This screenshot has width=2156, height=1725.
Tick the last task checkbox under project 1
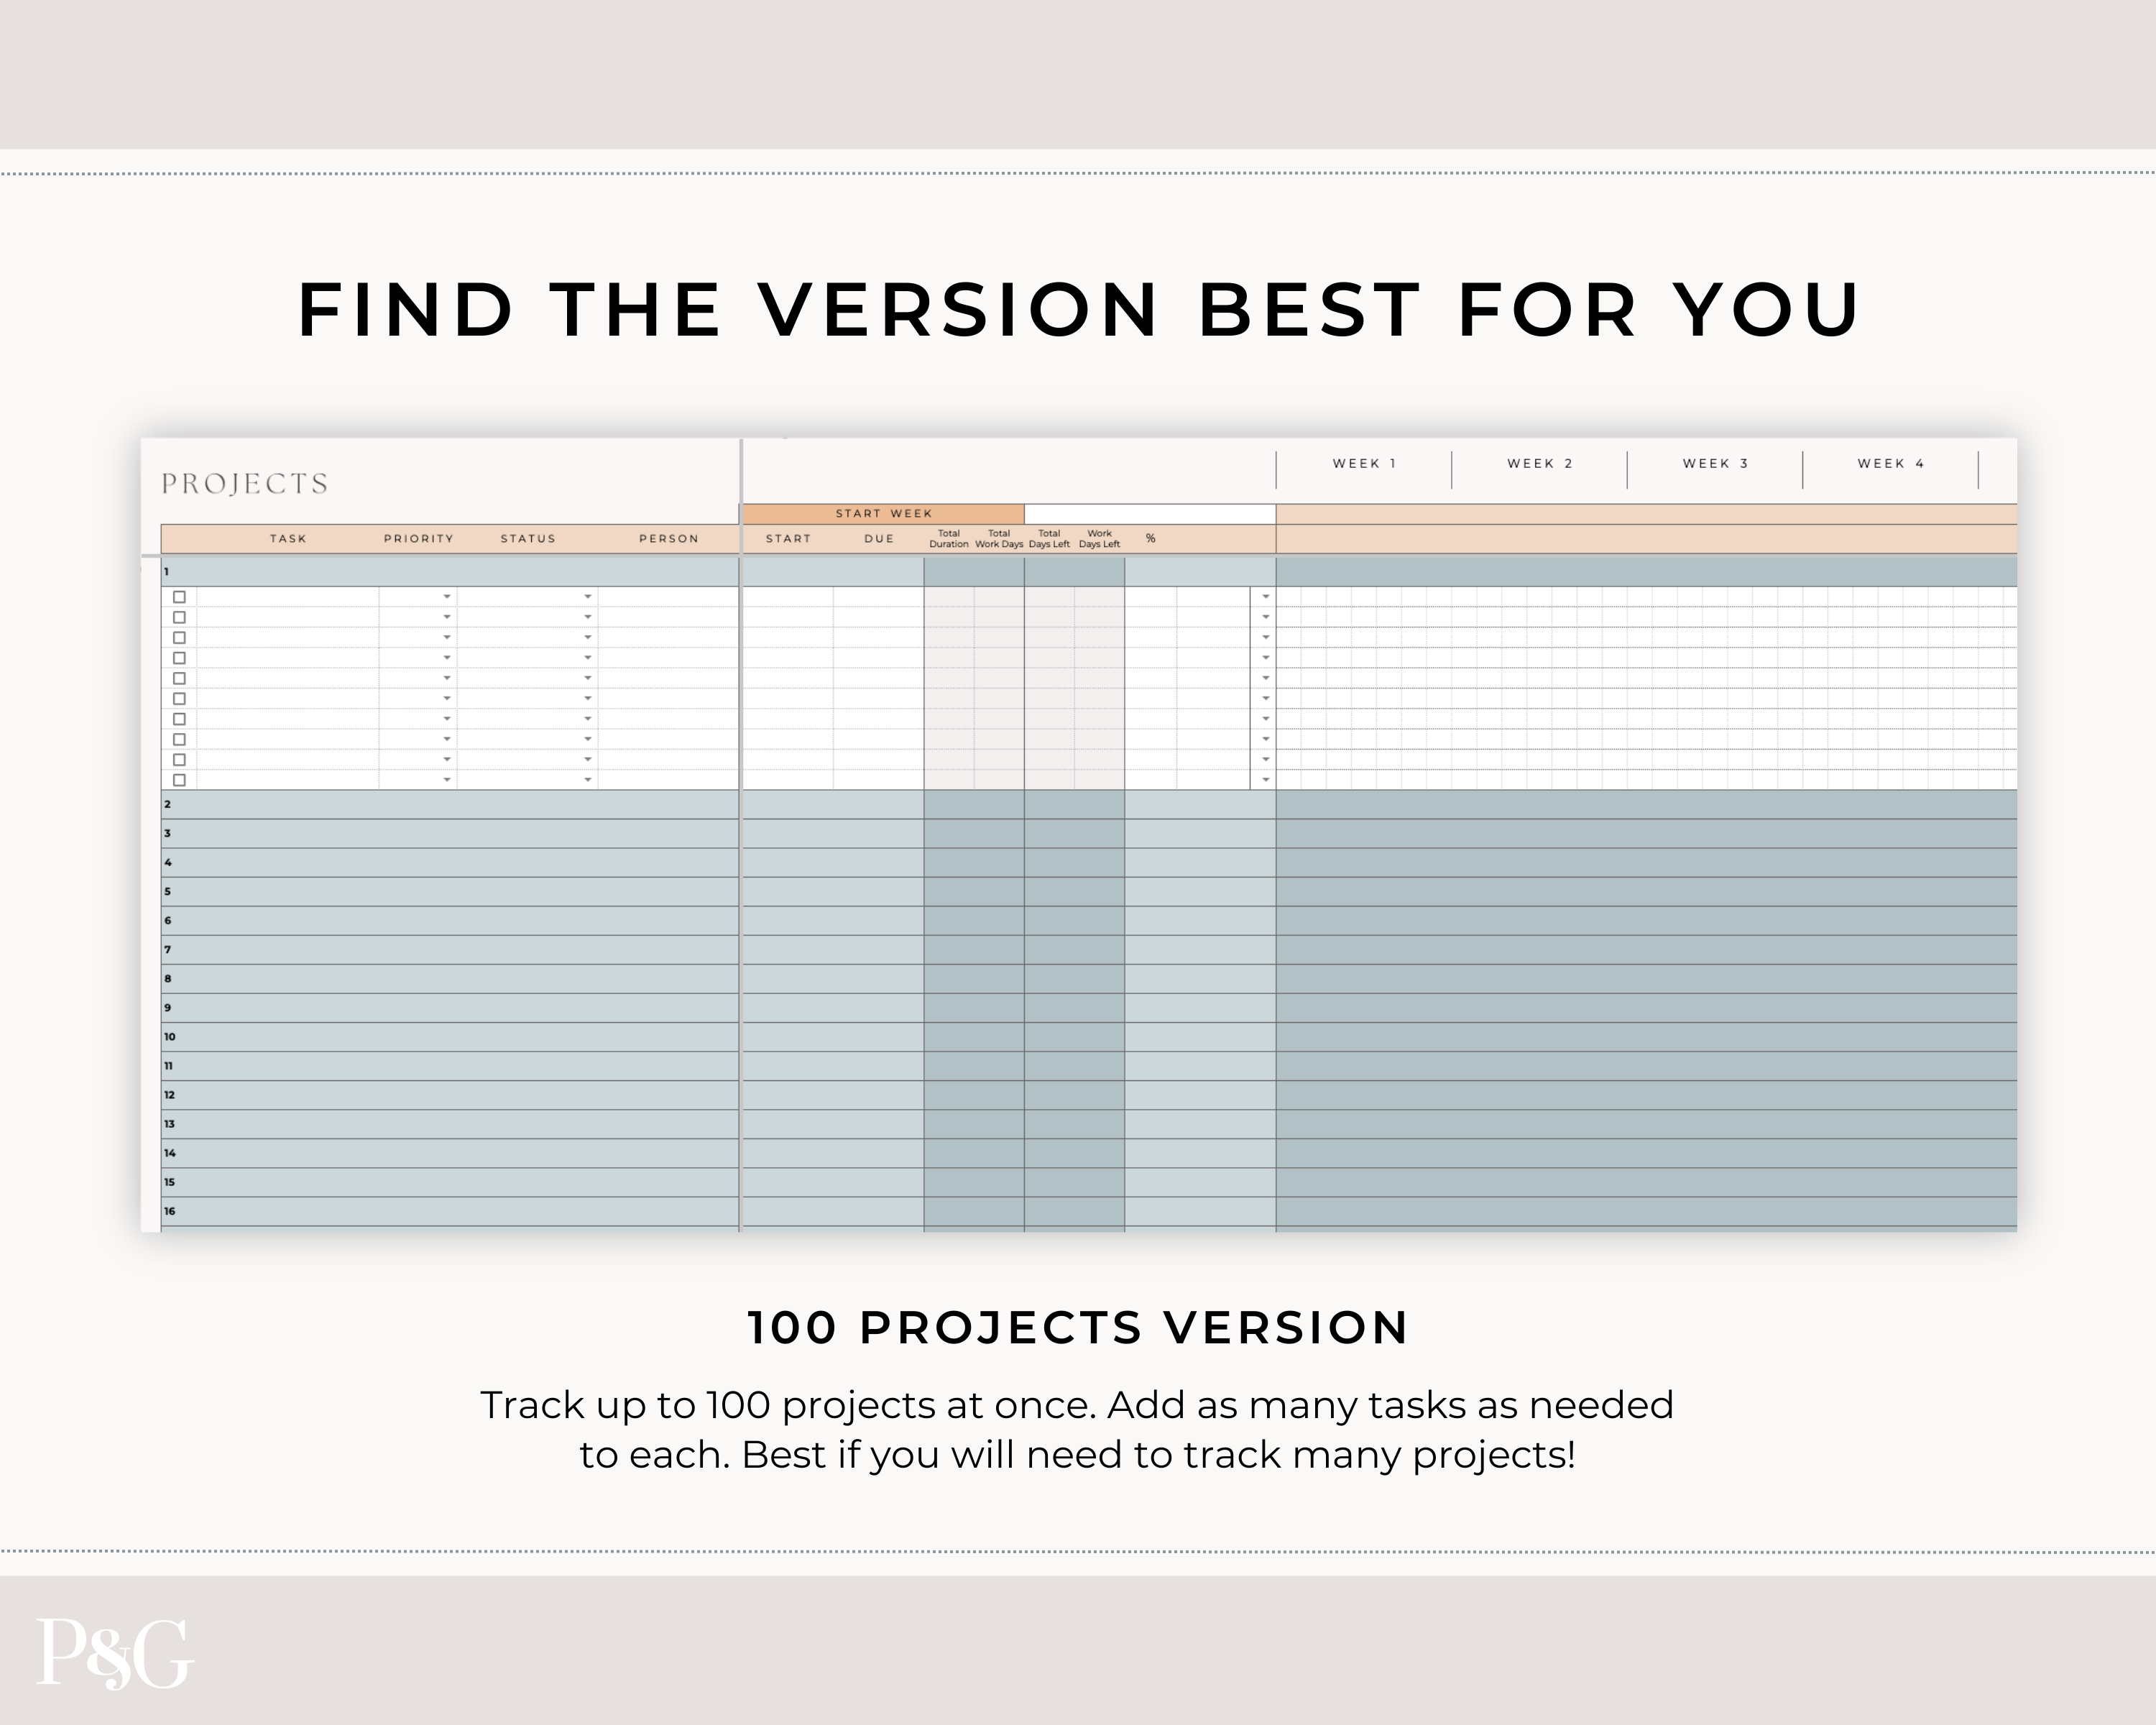180,780
